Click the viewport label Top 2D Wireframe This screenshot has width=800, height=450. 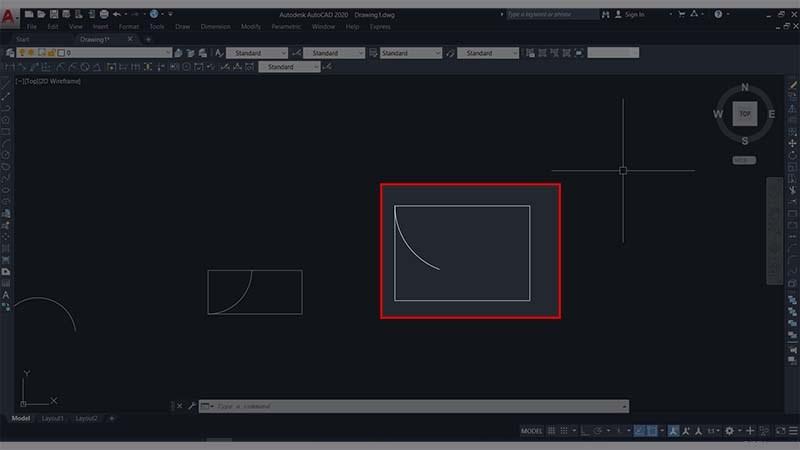point(48,81)
